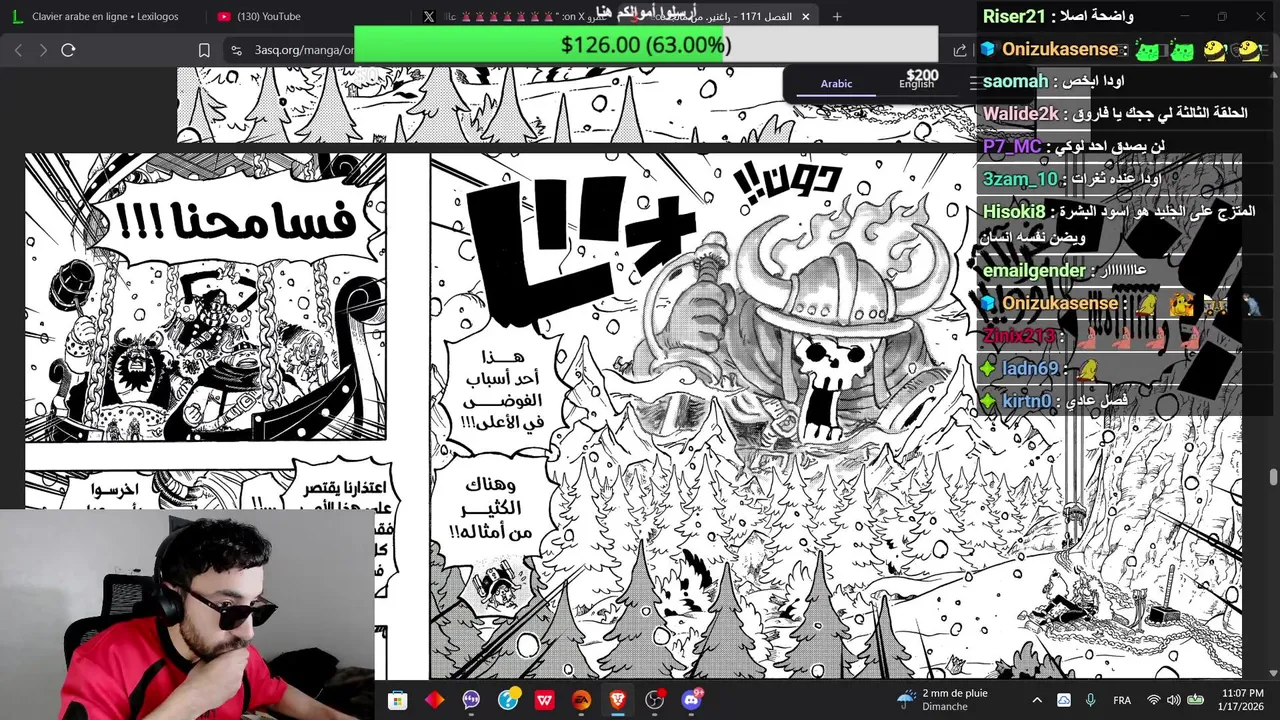
Task: Click the chat username 3zam_10
Action: [x=1019, y=179]
